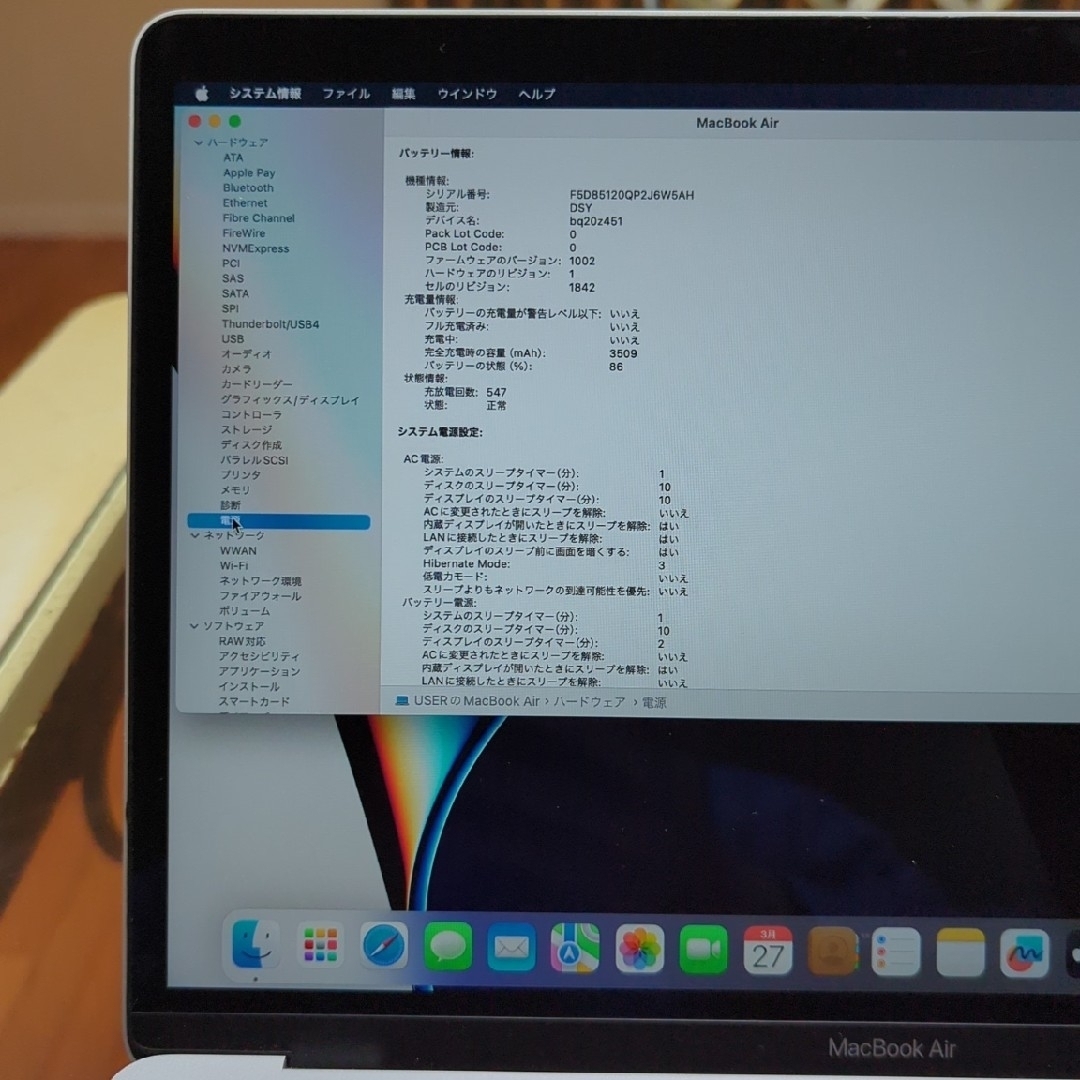Select アプリケーション in the sidebar
This screenshot has width=1080, height=1080.
pyautogui.click(x=259, y=672)
